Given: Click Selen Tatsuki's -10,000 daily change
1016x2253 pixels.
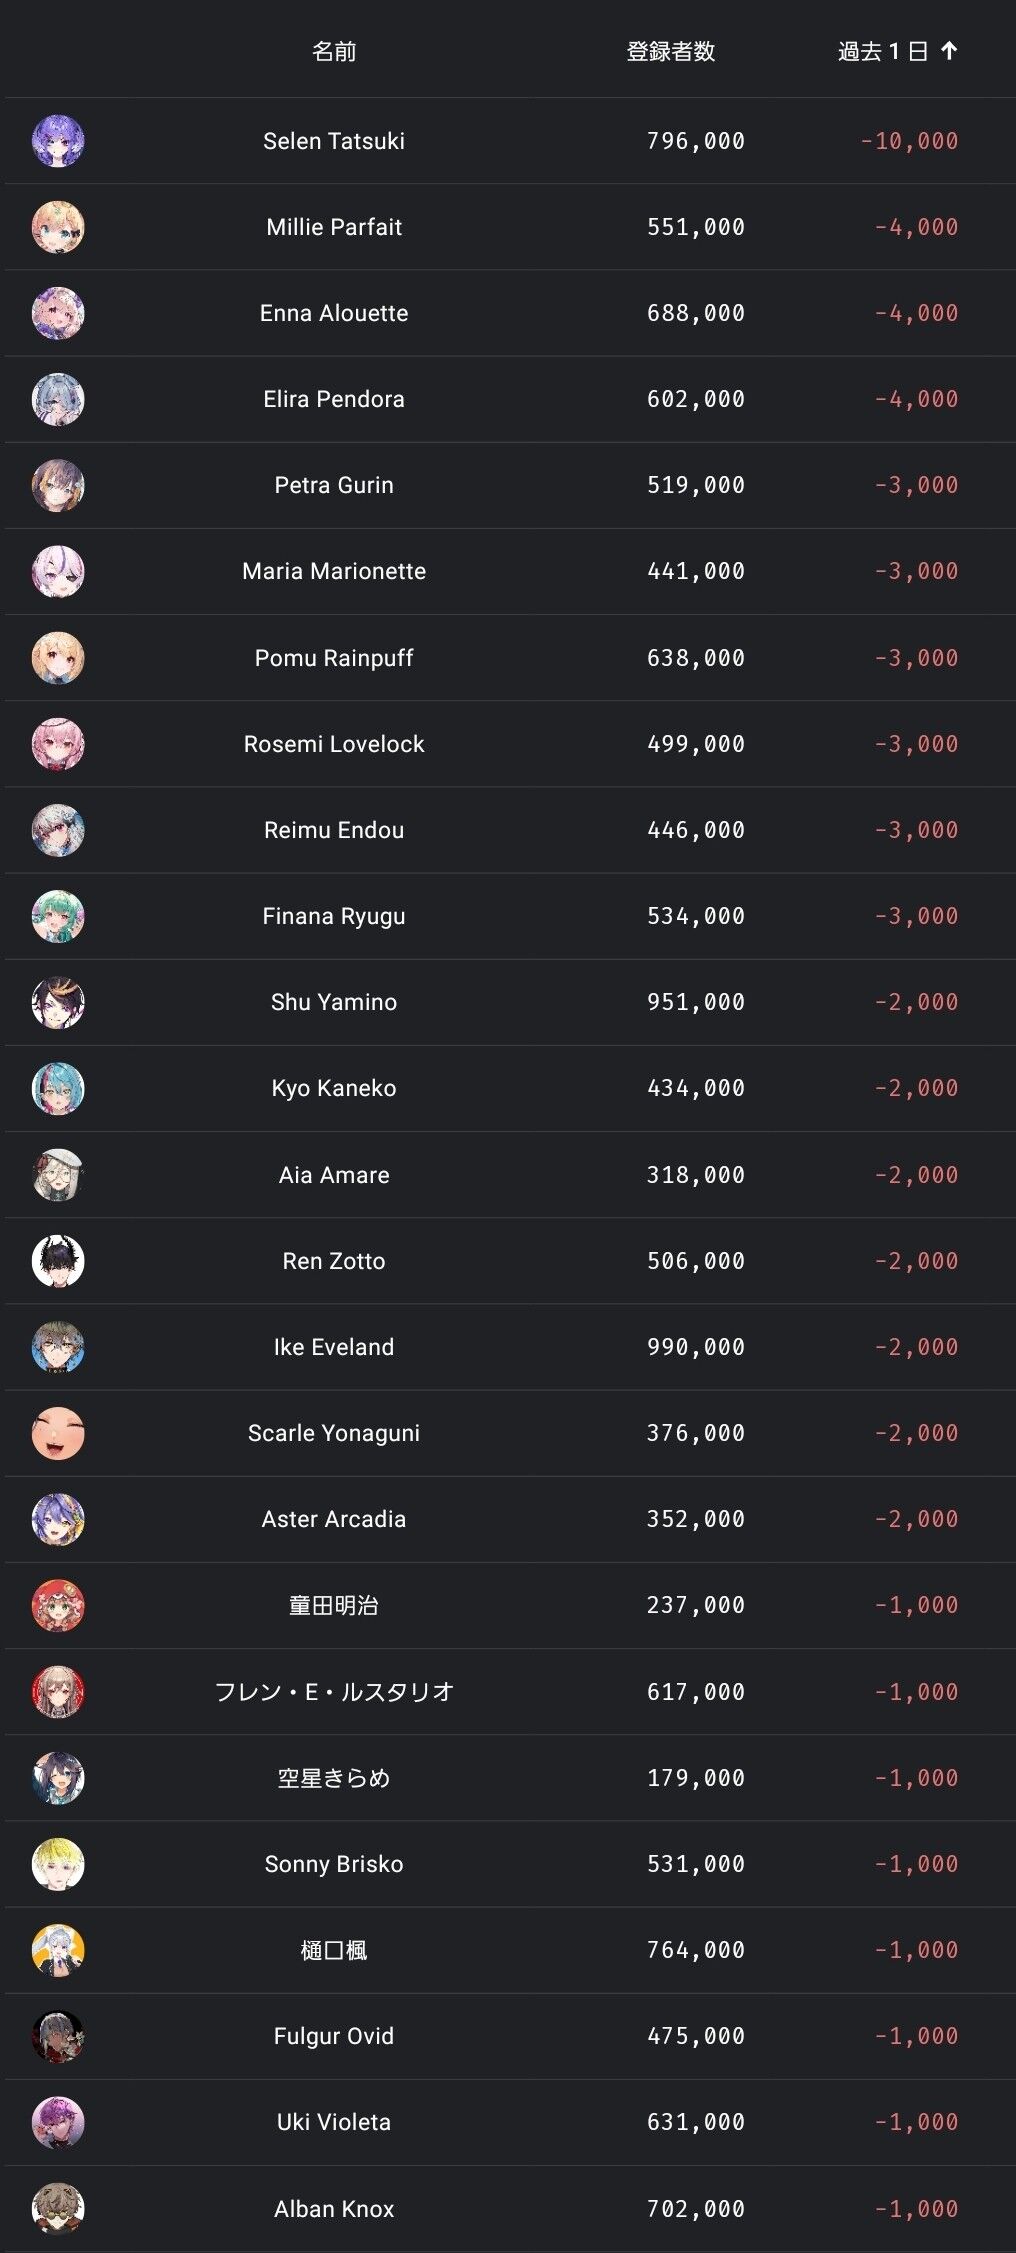Looking at the screenshot, I should coord(908,141).
